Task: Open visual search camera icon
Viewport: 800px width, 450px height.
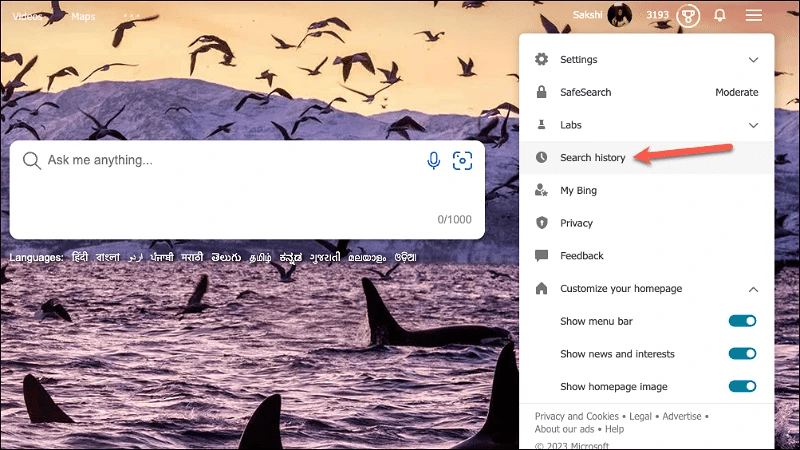Action: 462,161
